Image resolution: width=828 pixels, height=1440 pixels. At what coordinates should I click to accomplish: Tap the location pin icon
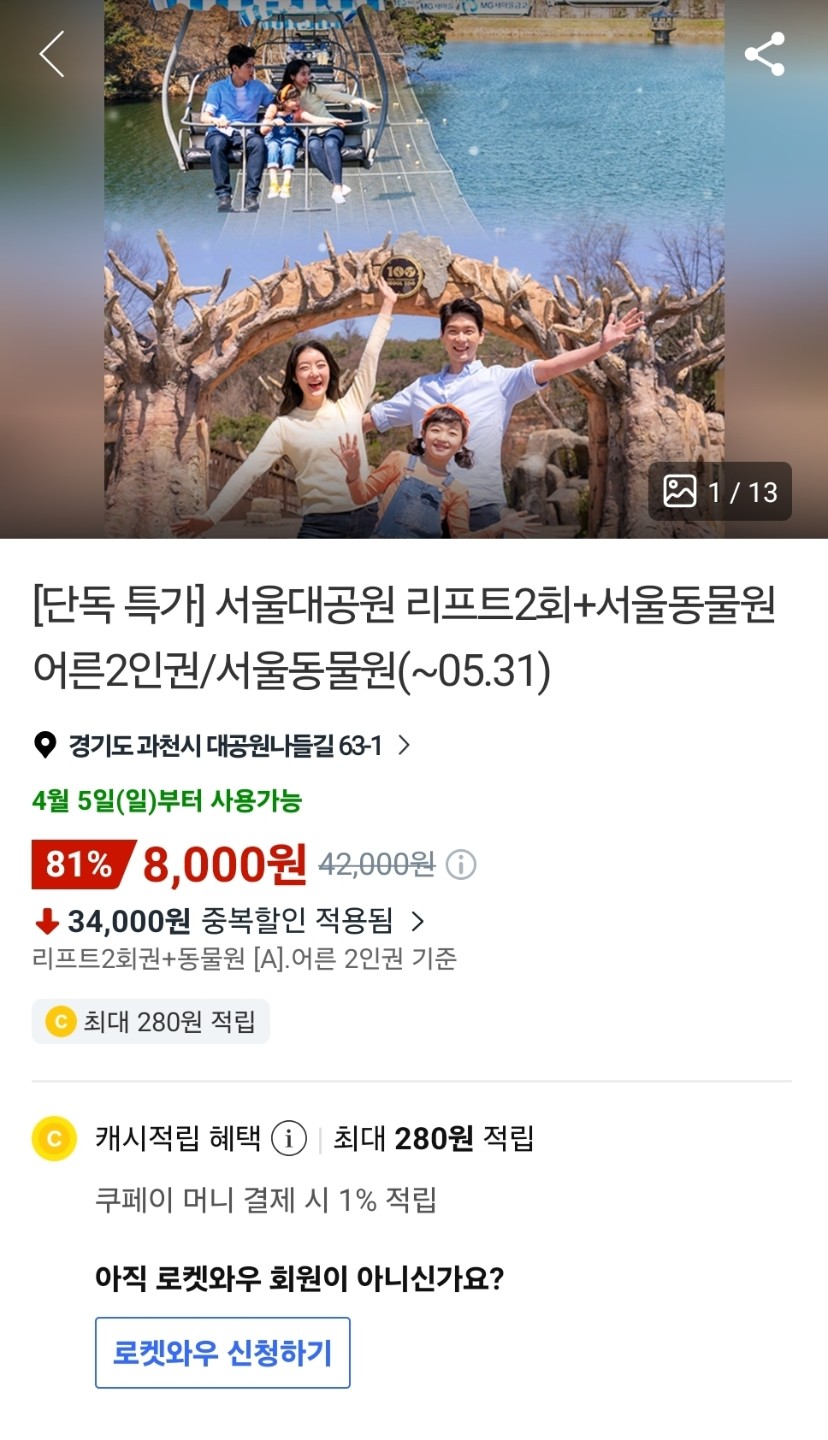(x=45, y=745)
